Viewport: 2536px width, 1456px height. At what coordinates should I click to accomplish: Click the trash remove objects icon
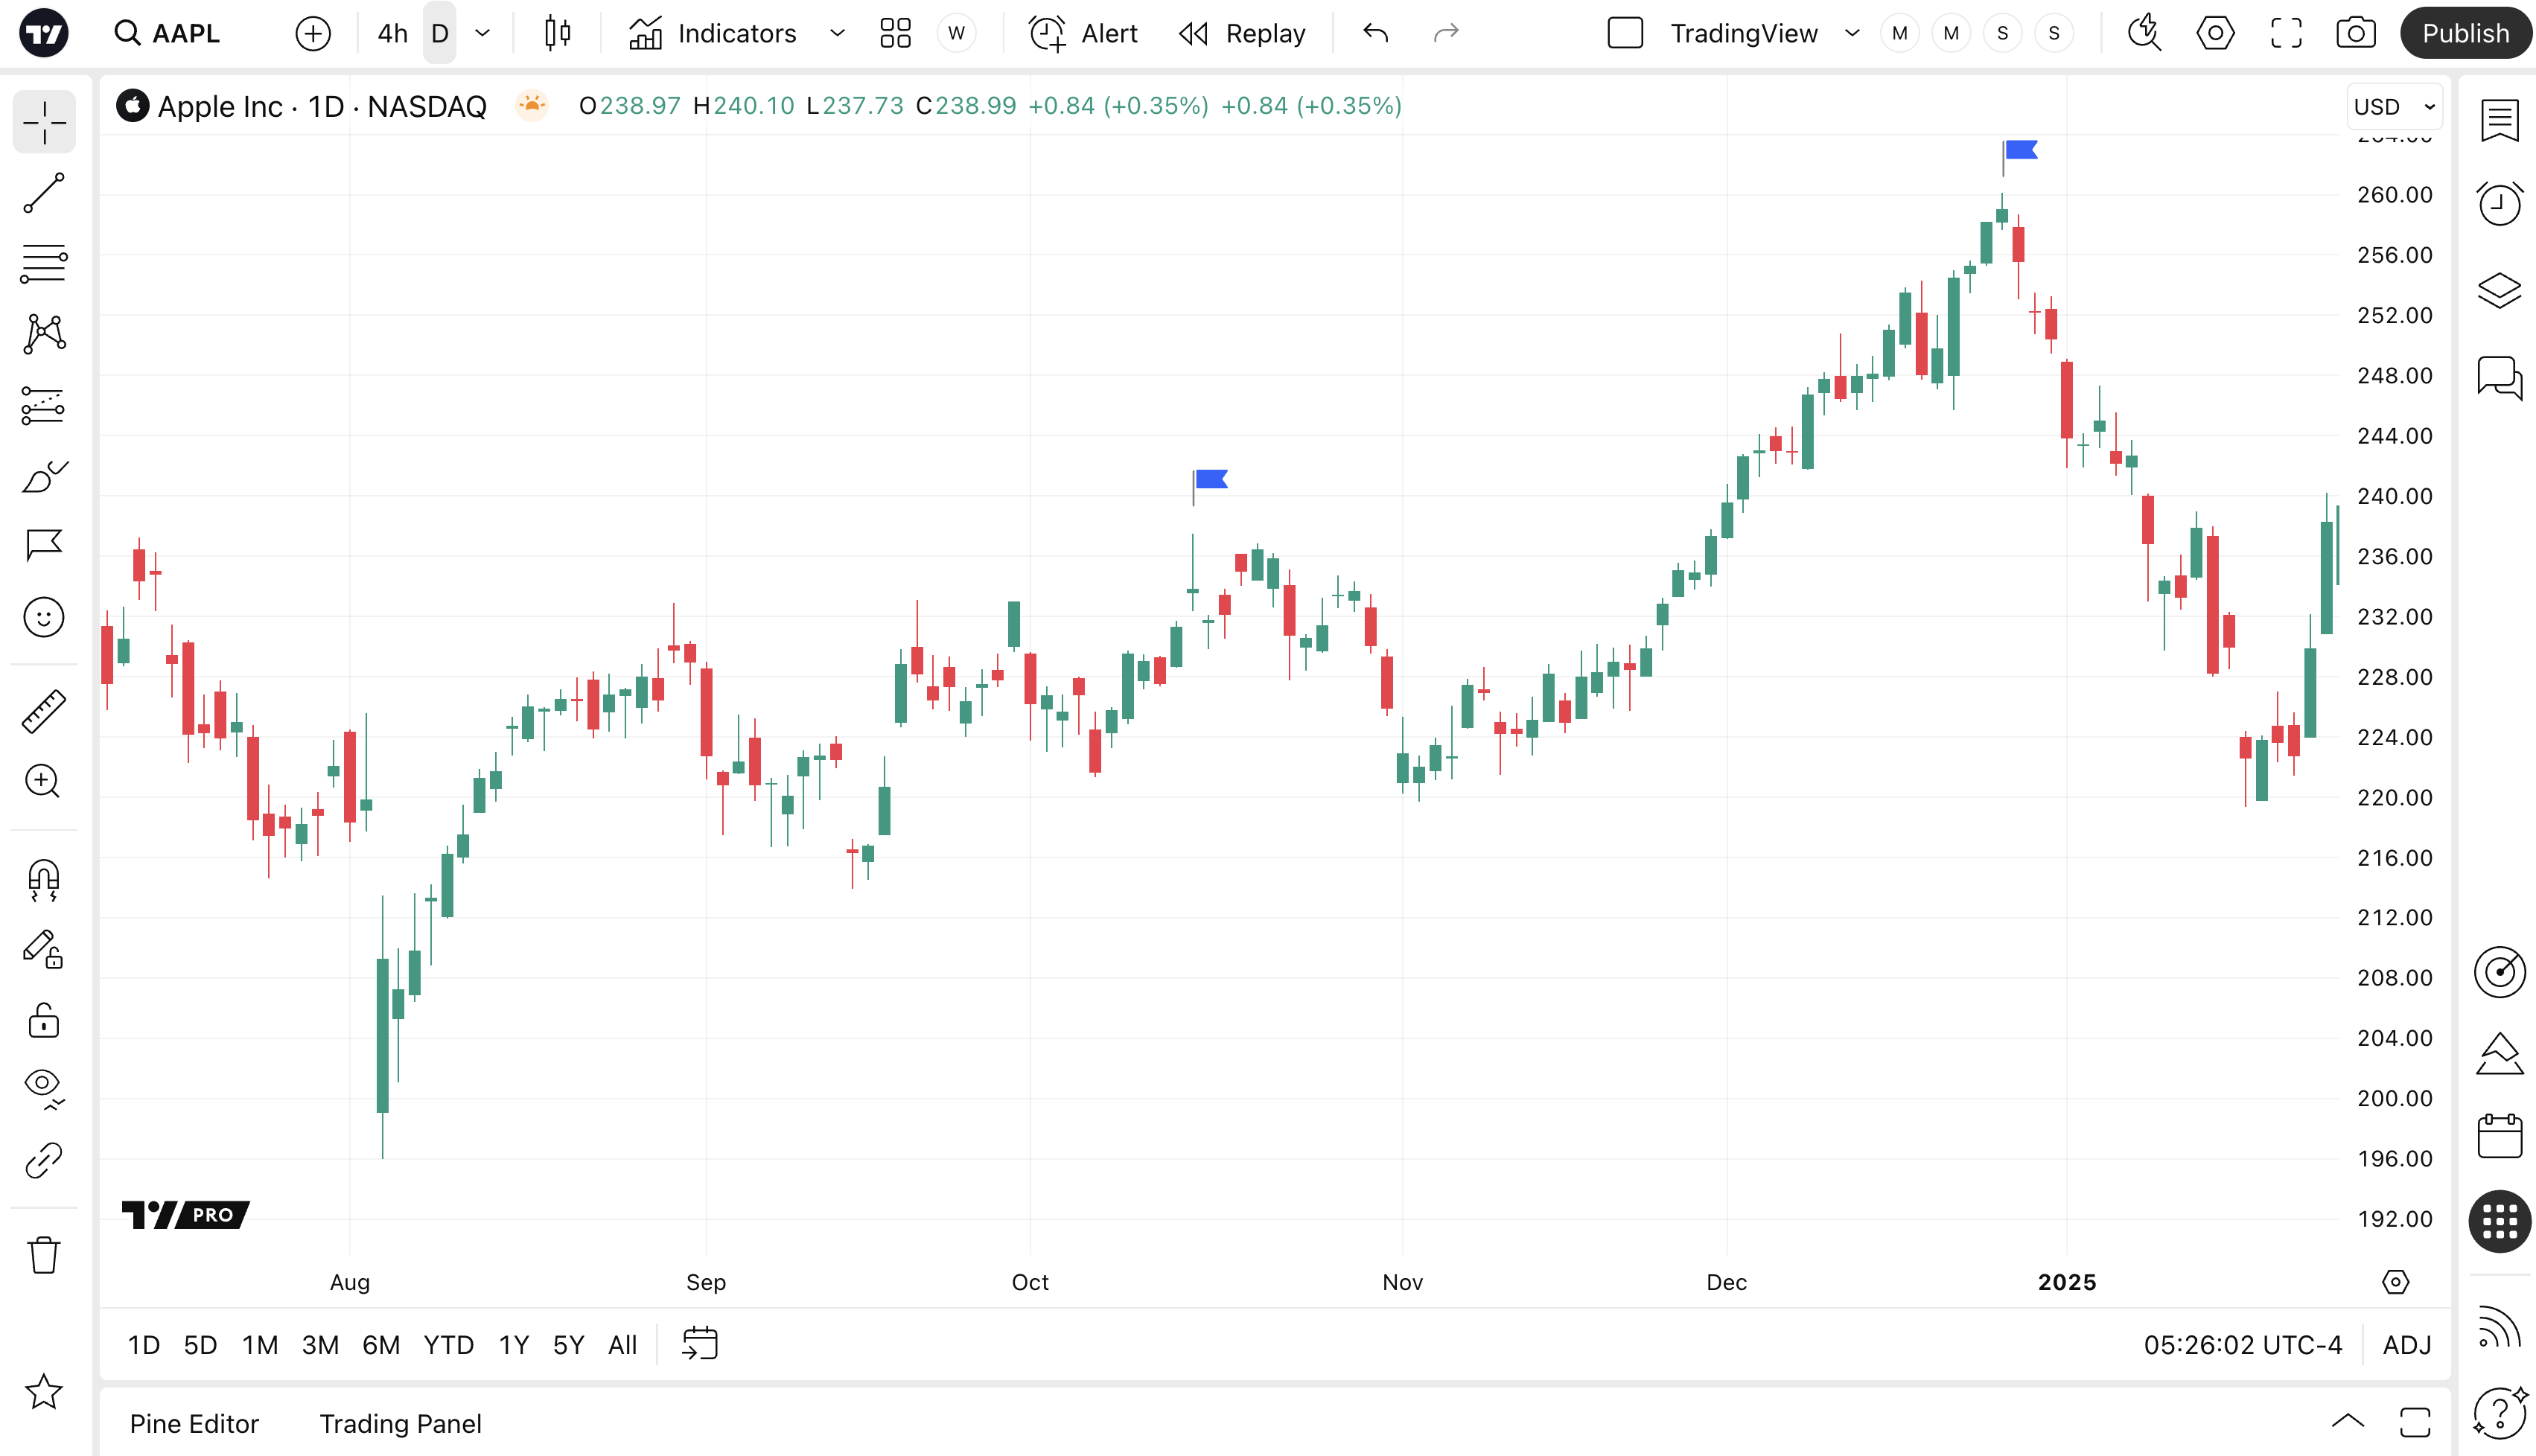coord(44,1254)
